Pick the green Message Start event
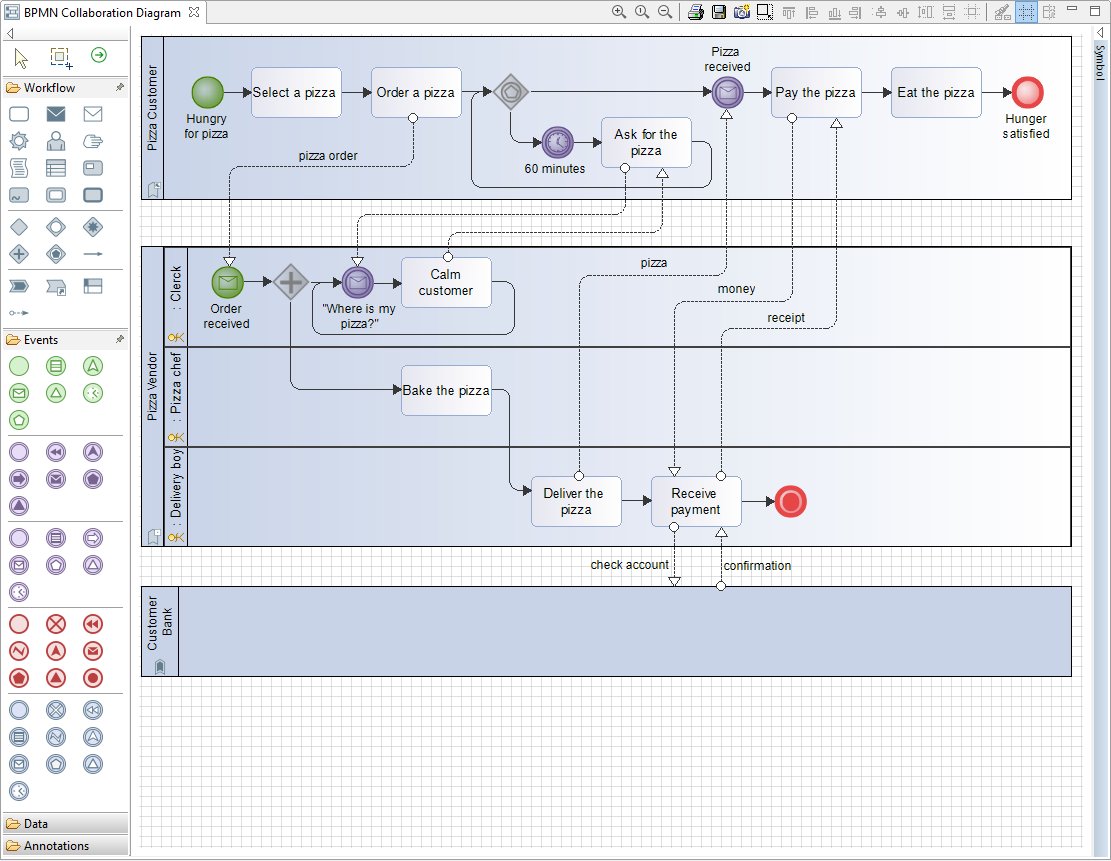The image size is (1111, 861). (19, 393)
